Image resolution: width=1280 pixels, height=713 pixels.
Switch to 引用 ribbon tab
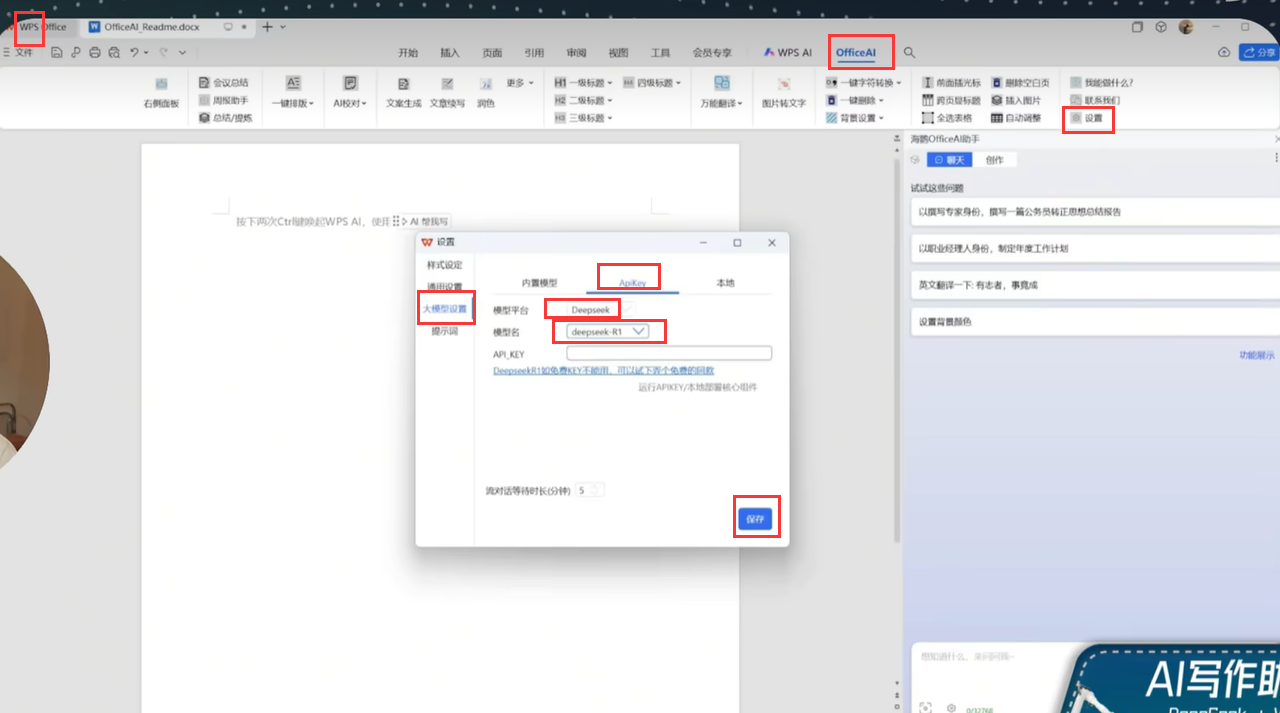[534, 53]
